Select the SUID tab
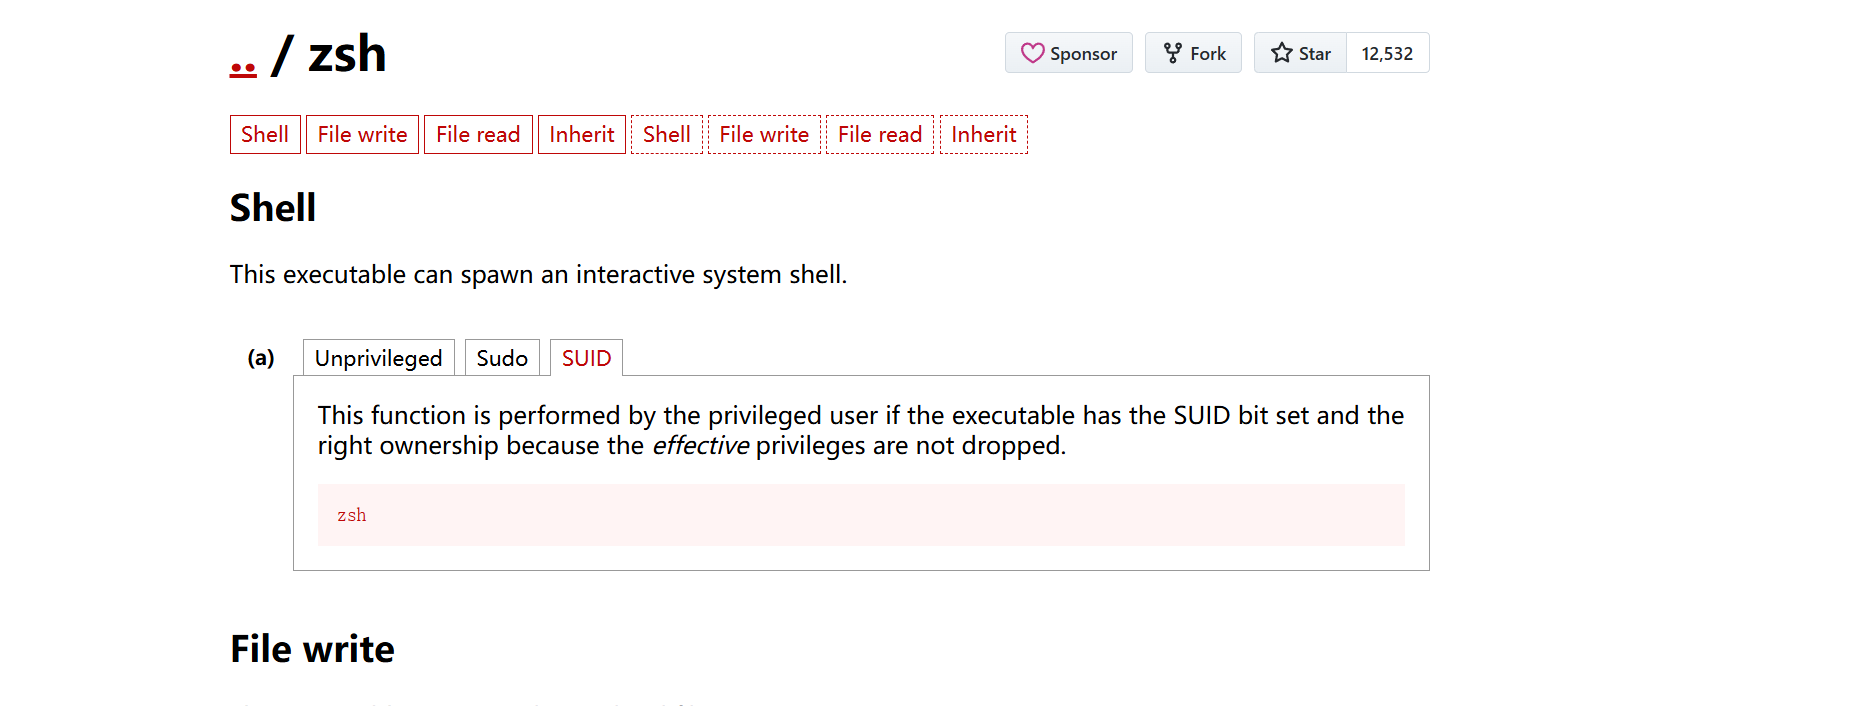This screenshot has width=1855, height=706. [586, 358]
